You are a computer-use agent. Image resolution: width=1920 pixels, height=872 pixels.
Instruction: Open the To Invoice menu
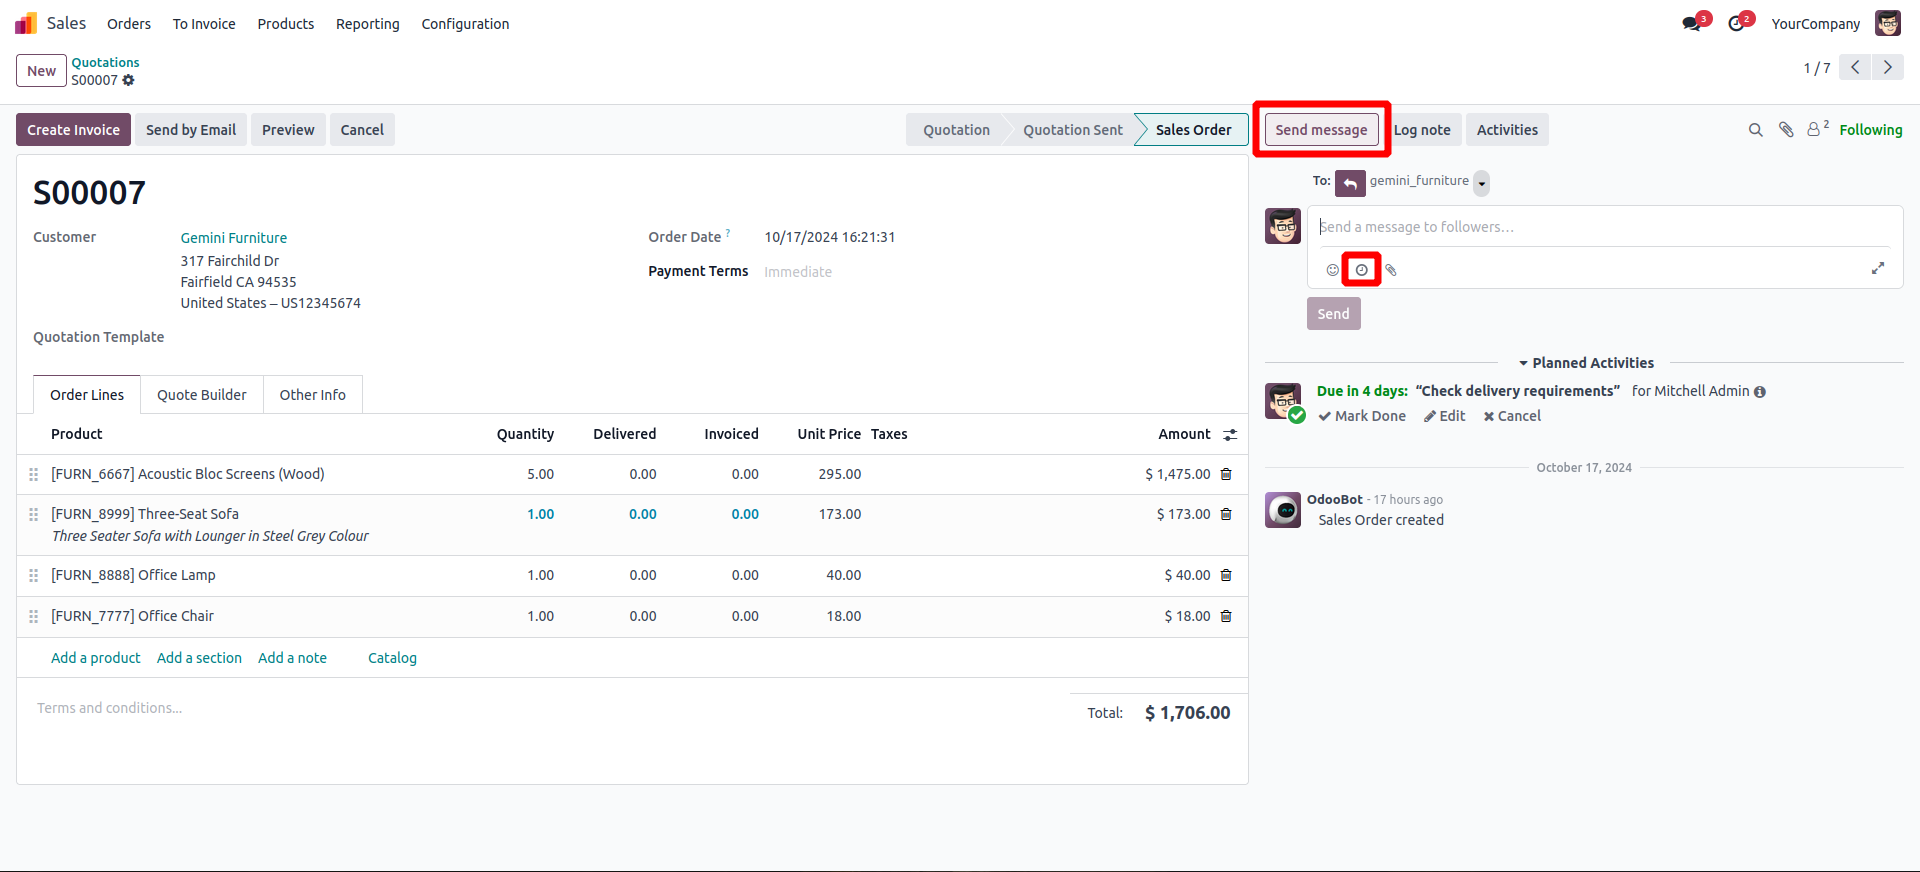point(204,24)
